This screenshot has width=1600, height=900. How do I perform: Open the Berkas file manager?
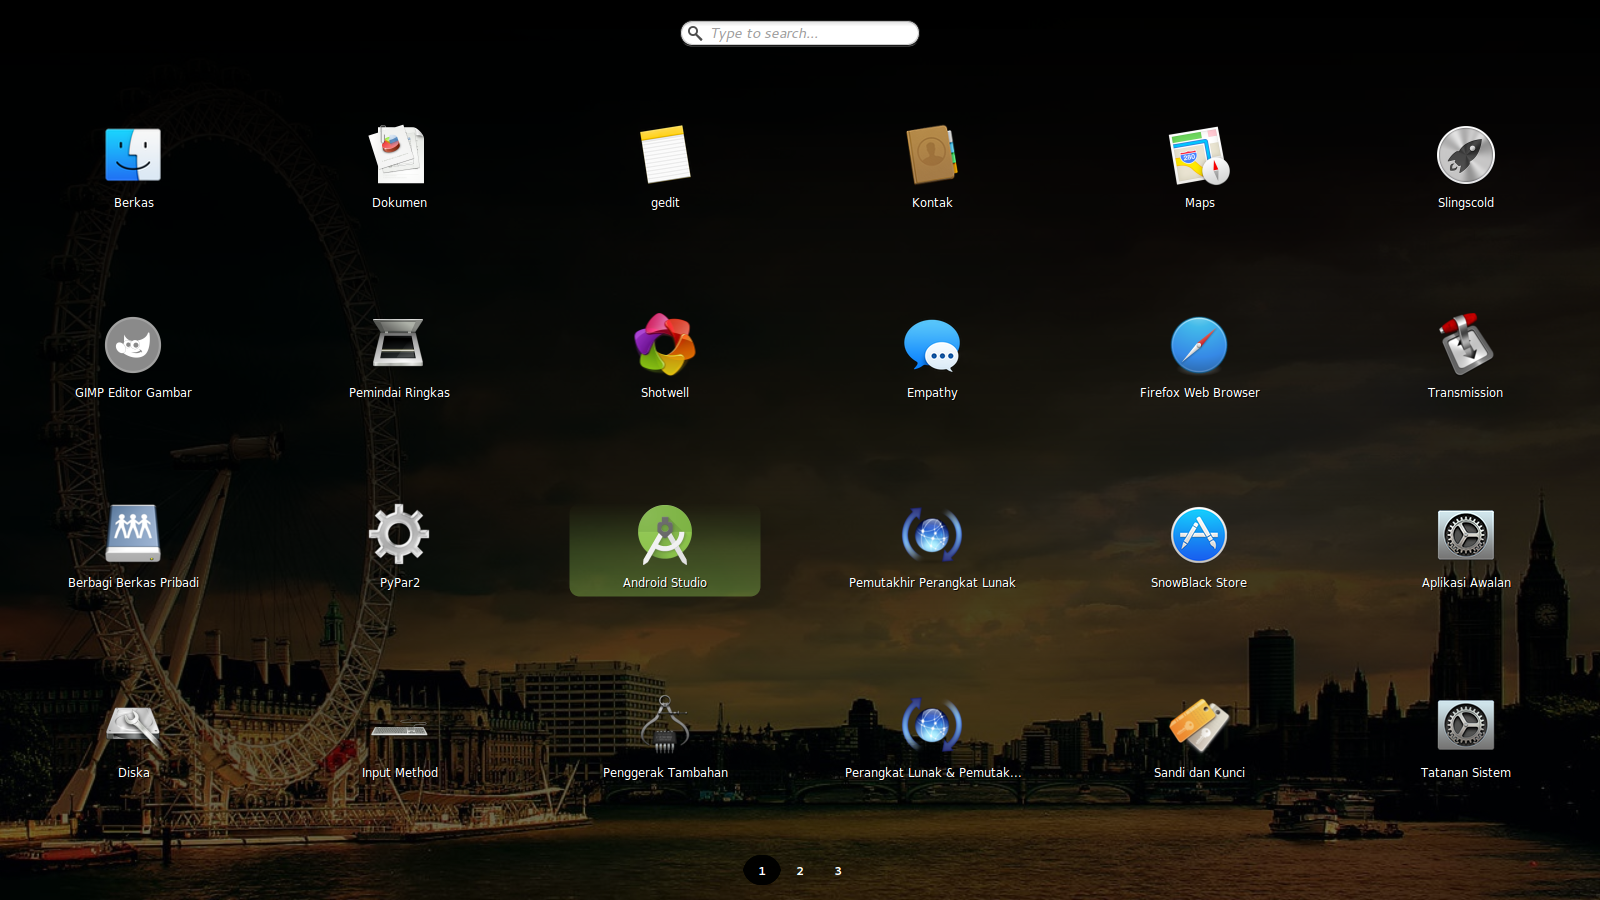(133, 155)
